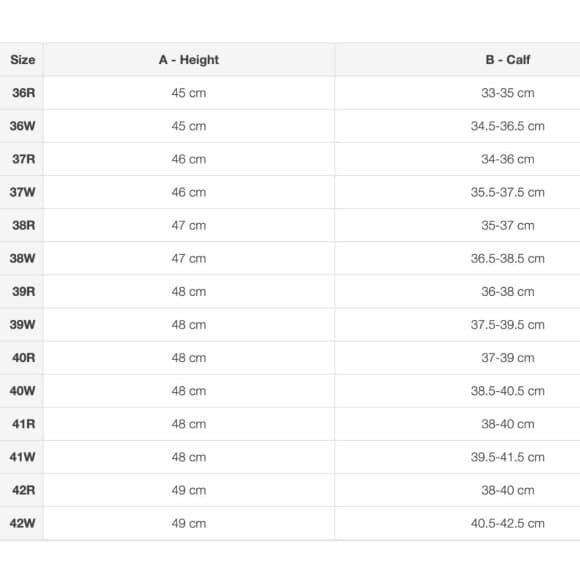Click the 38R size label
The width and height of the screenshot is (580, 580).
click(23, 225)
